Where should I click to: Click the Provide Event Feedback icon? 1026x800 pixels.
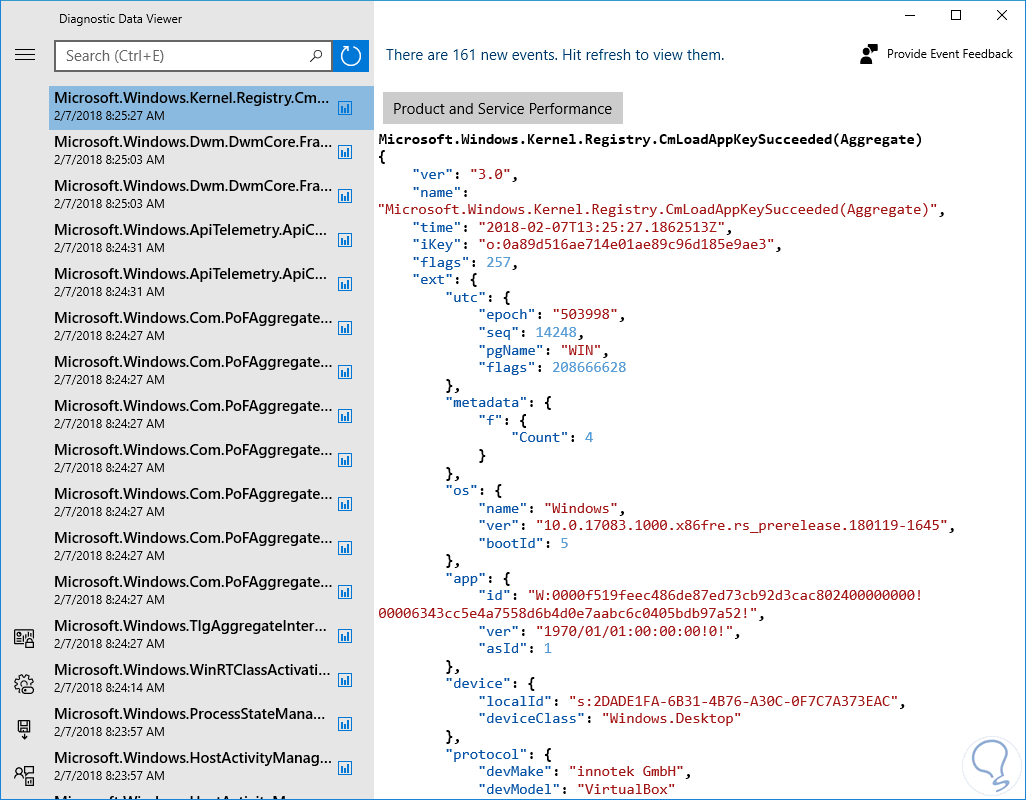tap(869, 55)
